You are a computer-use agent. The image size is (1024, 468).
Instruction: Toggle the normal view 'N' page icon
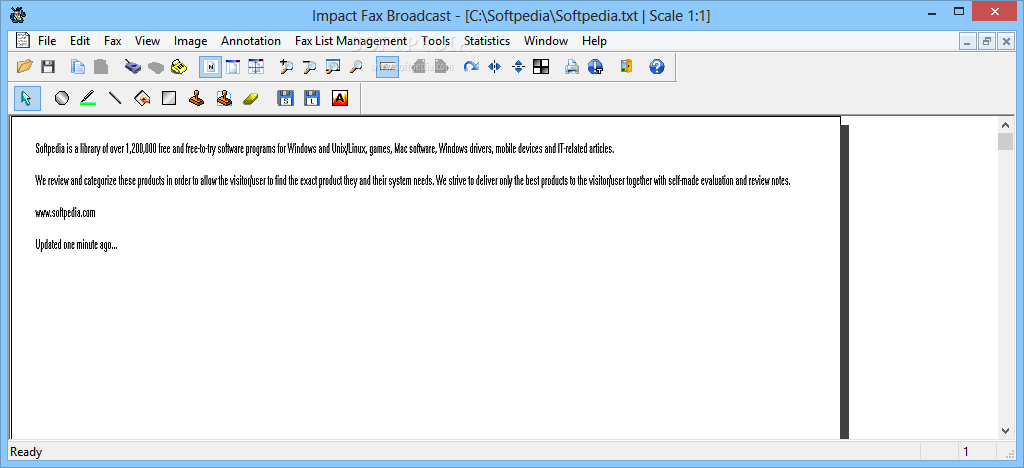coord(210,67)
